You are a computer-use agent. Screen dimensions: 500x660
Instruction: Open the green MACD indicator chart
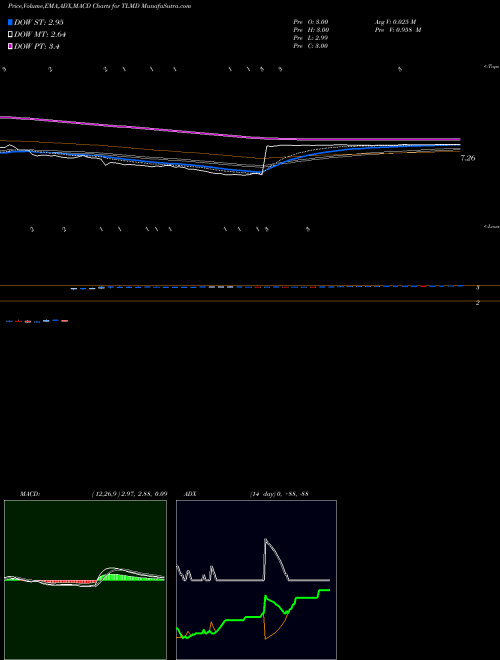point(85,580)
